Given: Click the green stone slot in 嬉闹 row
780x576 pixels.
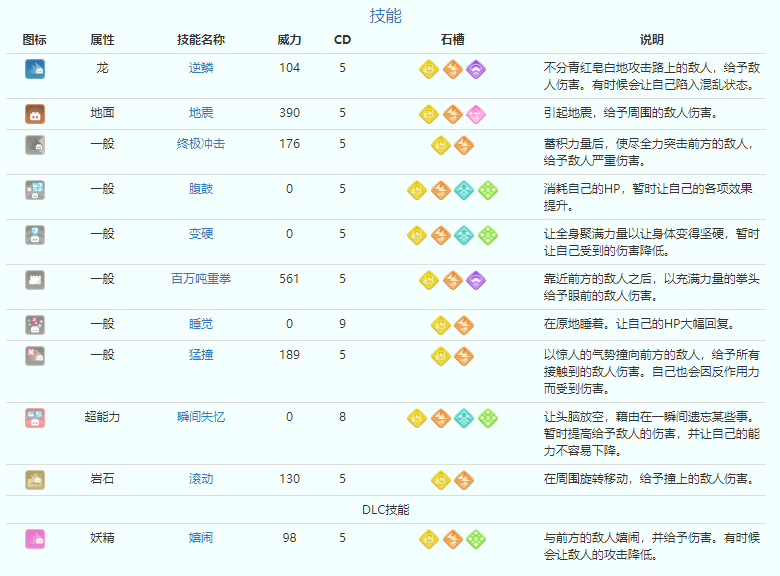Looking at the screenshot, I should pyautogui.click(x=476, y=539).
